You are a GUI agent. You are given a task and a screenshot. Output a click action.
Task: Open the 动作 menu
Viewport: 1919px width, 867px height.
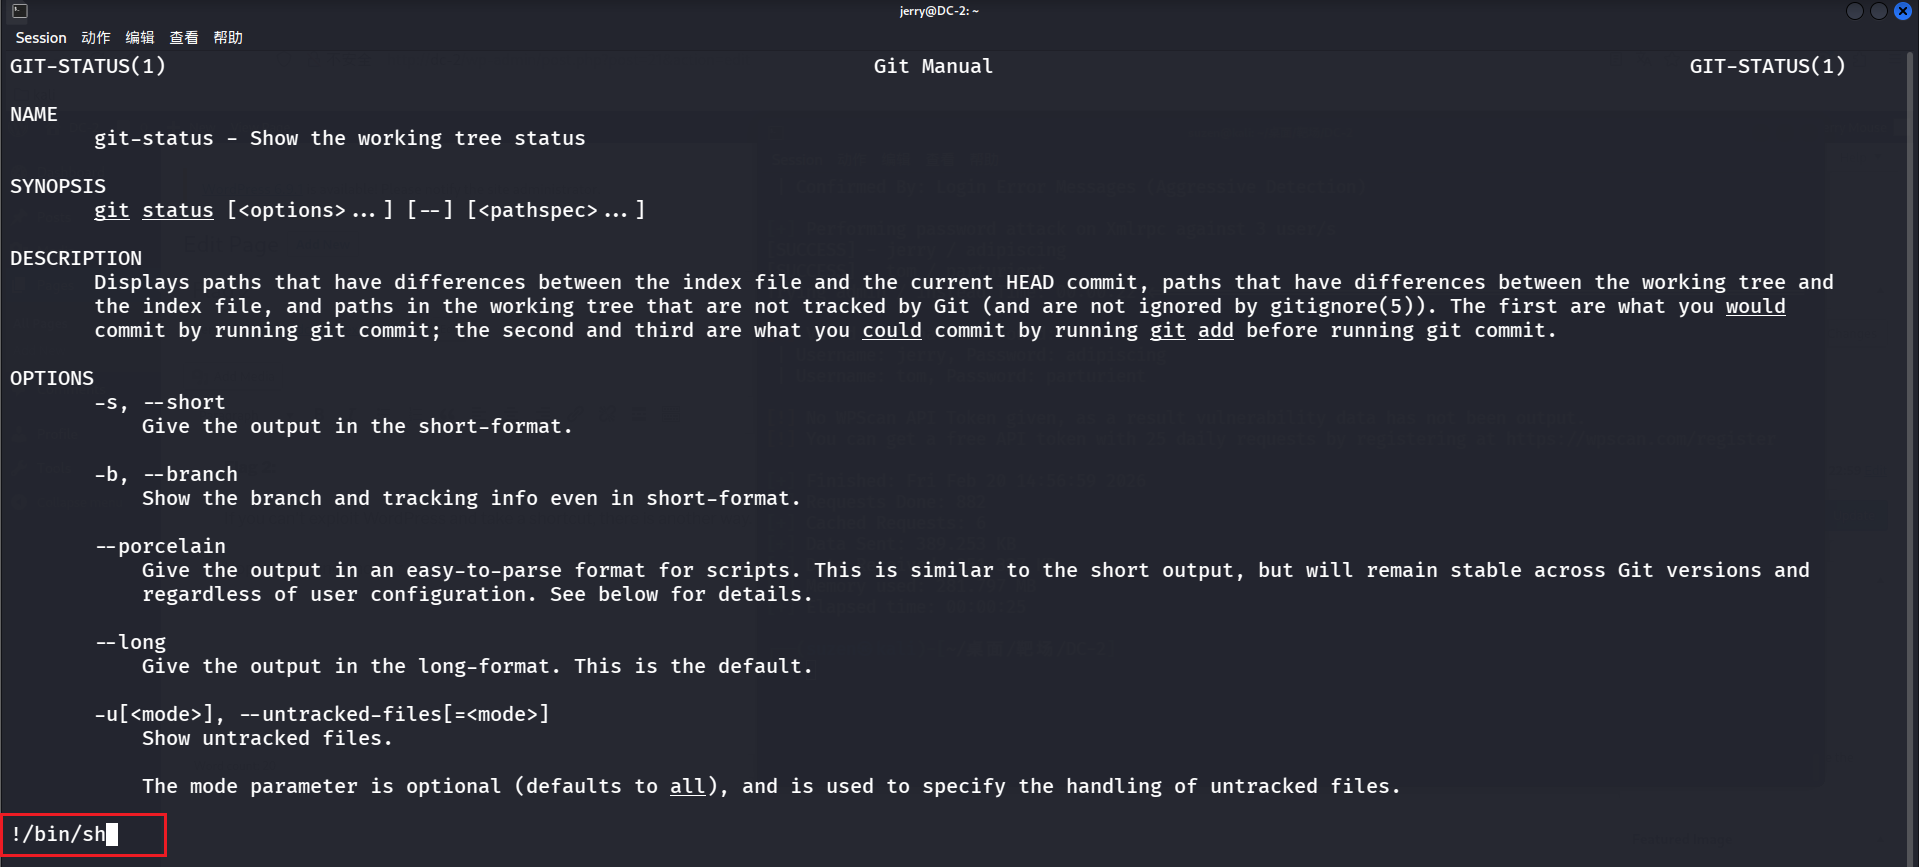coord(96,38)
